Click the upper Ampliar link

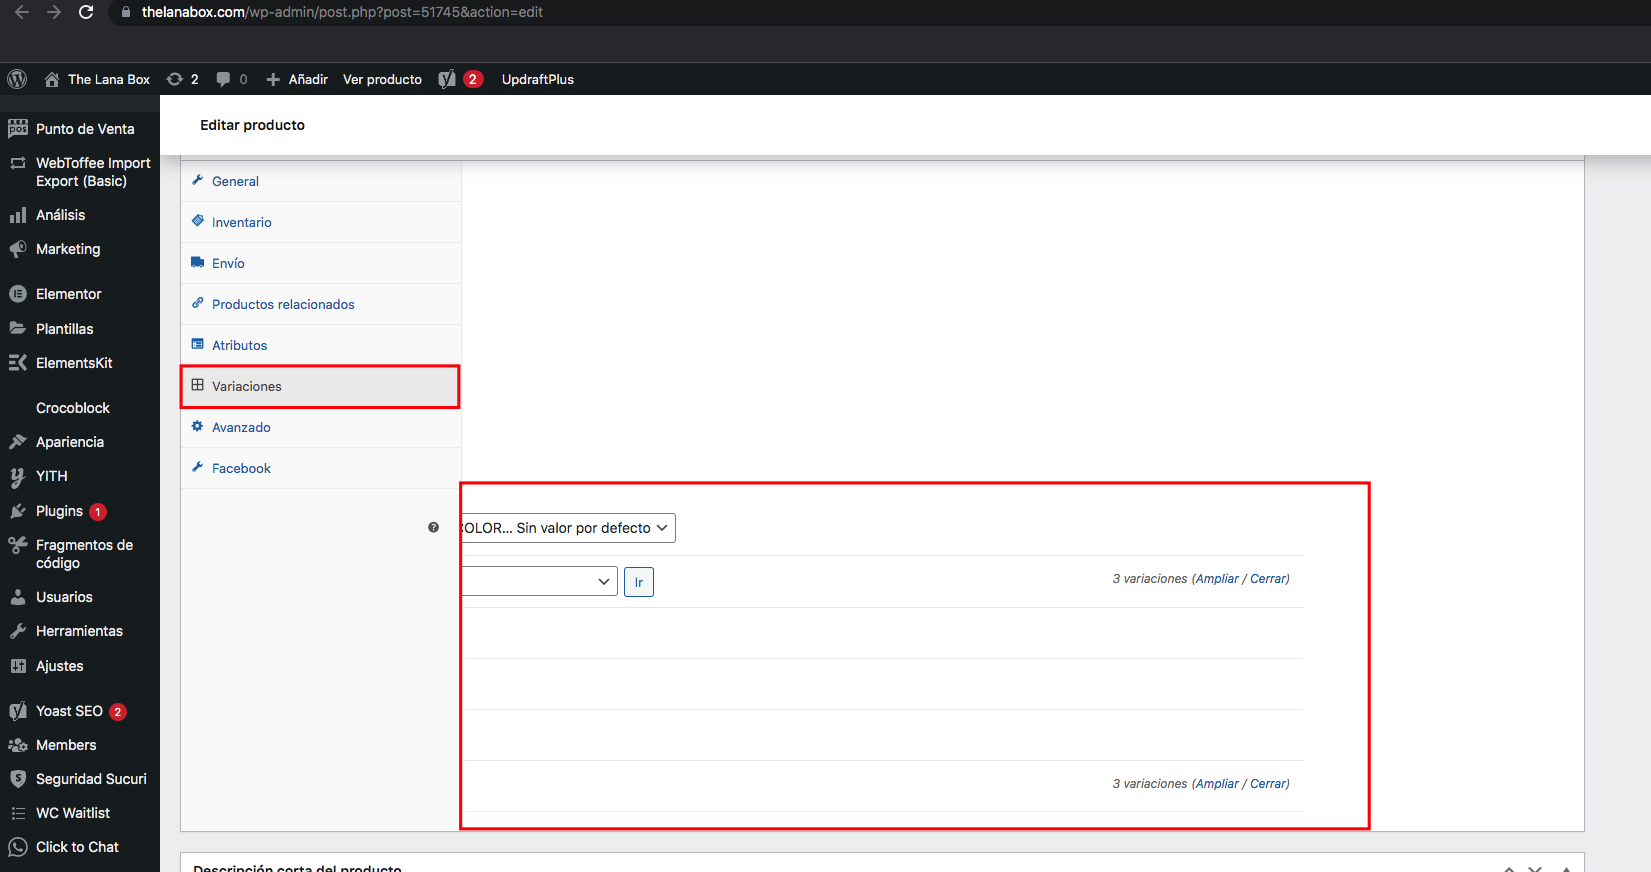click(1217, 579)
